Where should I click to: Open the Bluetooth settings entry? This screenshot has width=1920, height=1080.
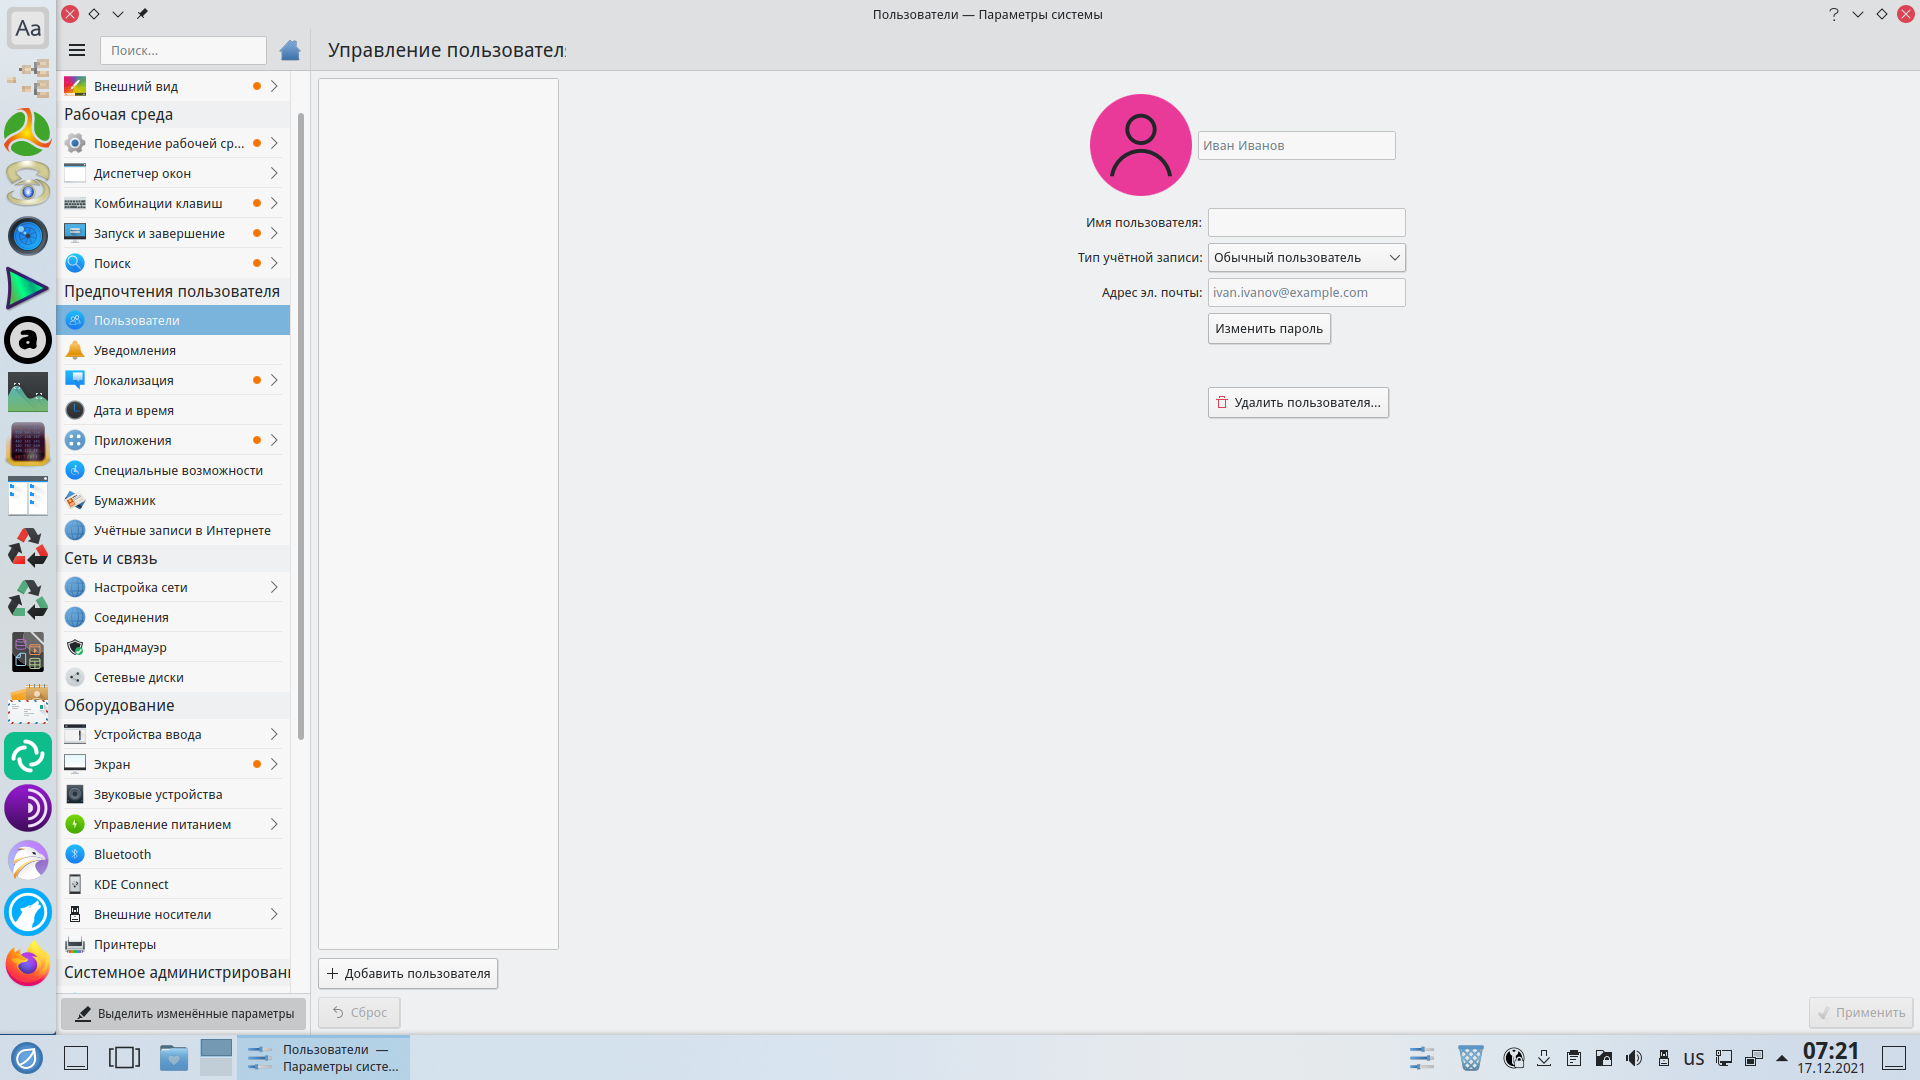click(x=122, y=854)
